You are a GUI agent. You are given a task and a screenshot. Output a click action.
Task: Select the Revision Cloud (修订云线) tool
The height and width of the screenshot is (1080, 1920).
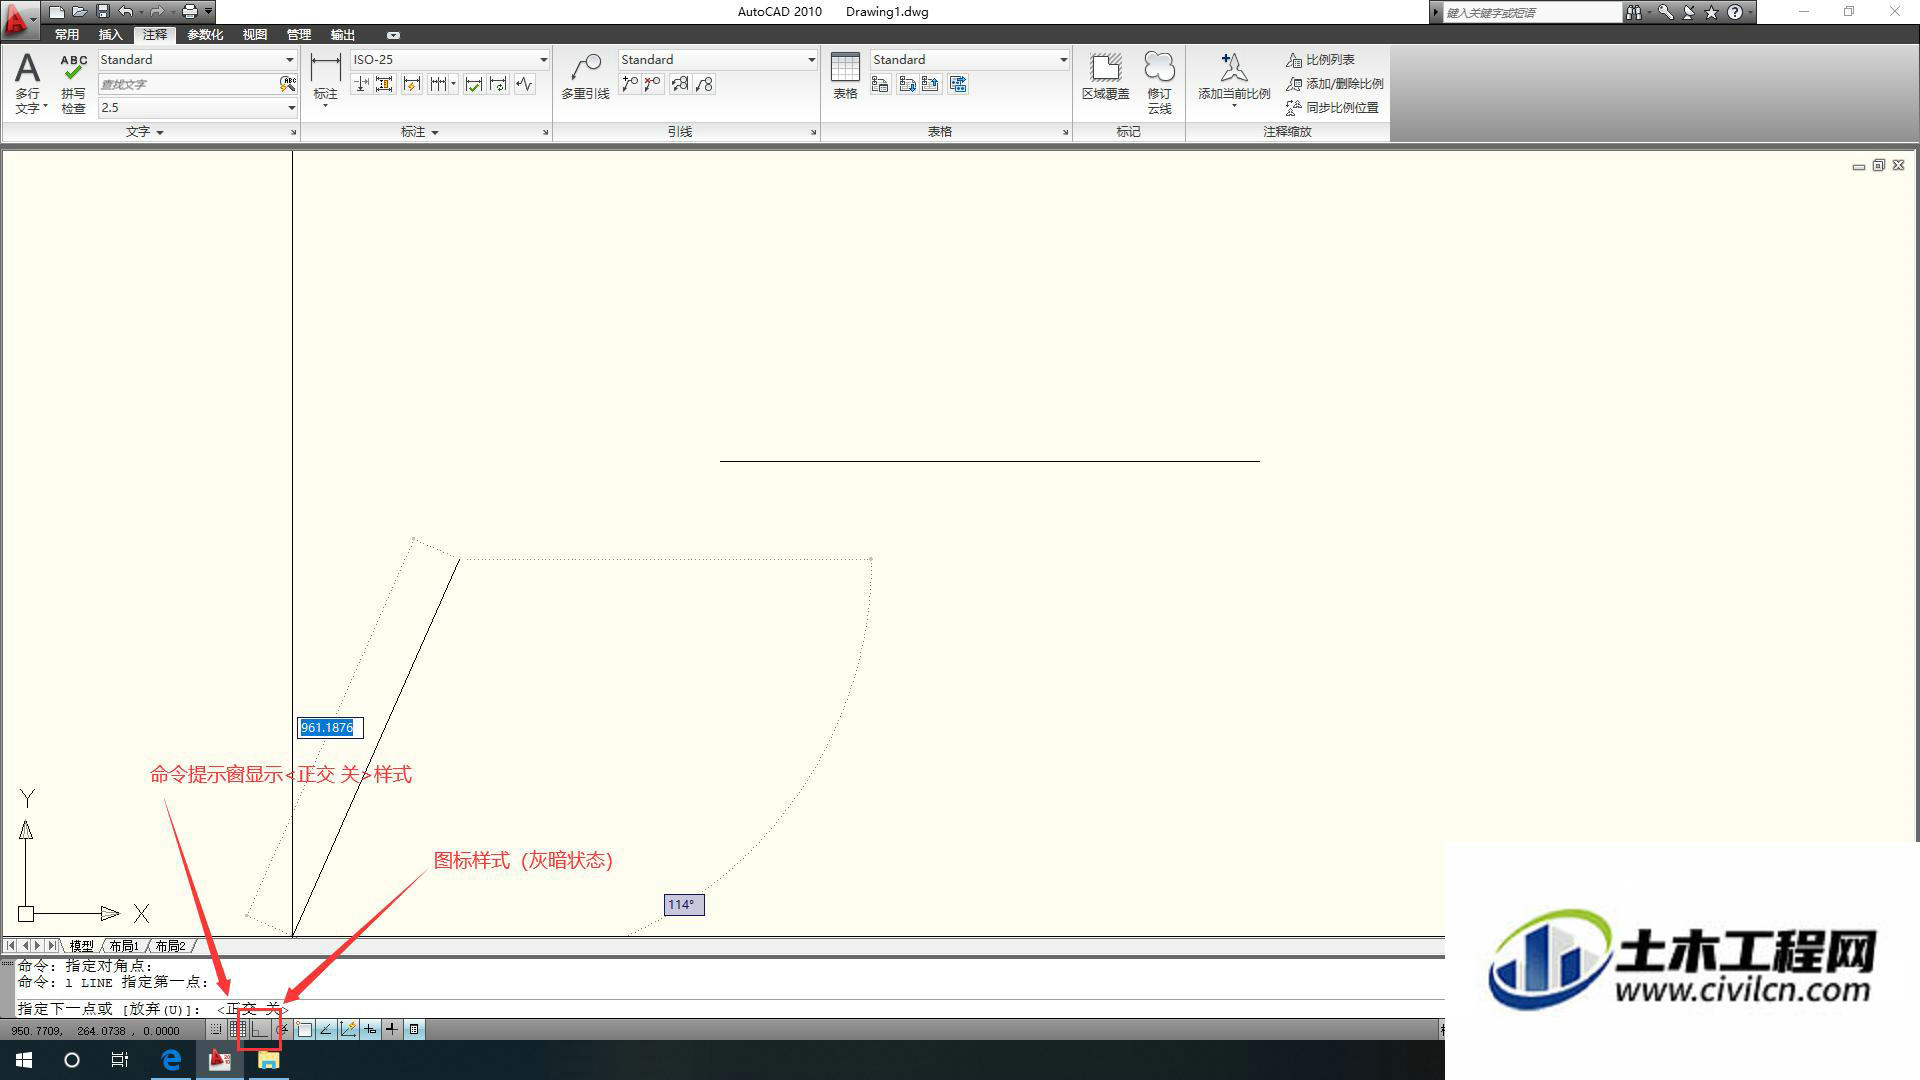pos(1159,82)
